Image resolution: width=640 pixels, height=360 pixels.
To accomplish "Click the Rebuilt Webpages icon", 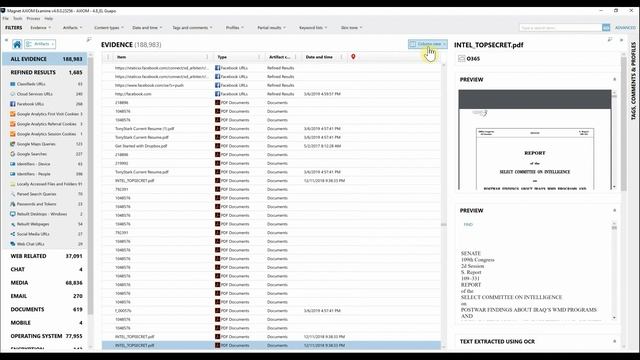I will (x=13, y=224).
